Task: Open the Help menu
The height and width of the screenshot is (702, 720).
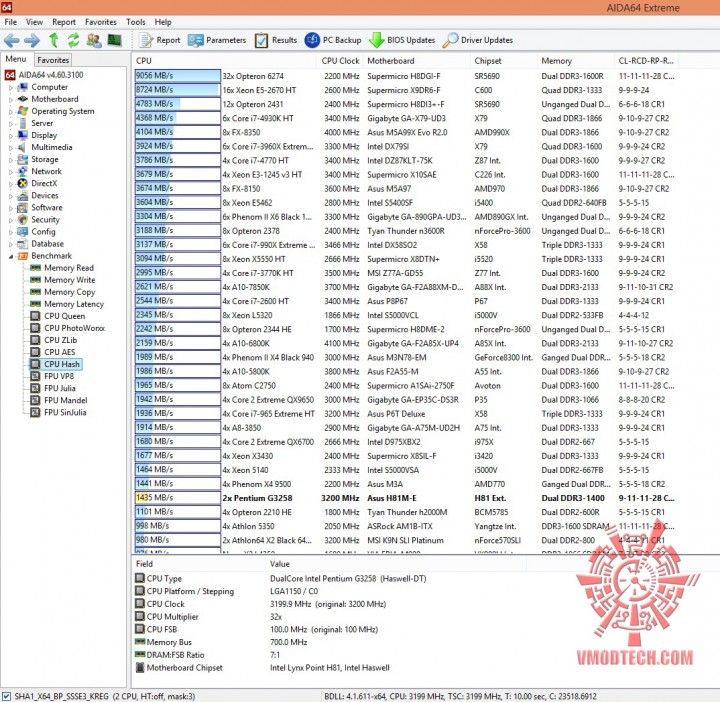Action: pyautogui.click(x=163, y=22)
